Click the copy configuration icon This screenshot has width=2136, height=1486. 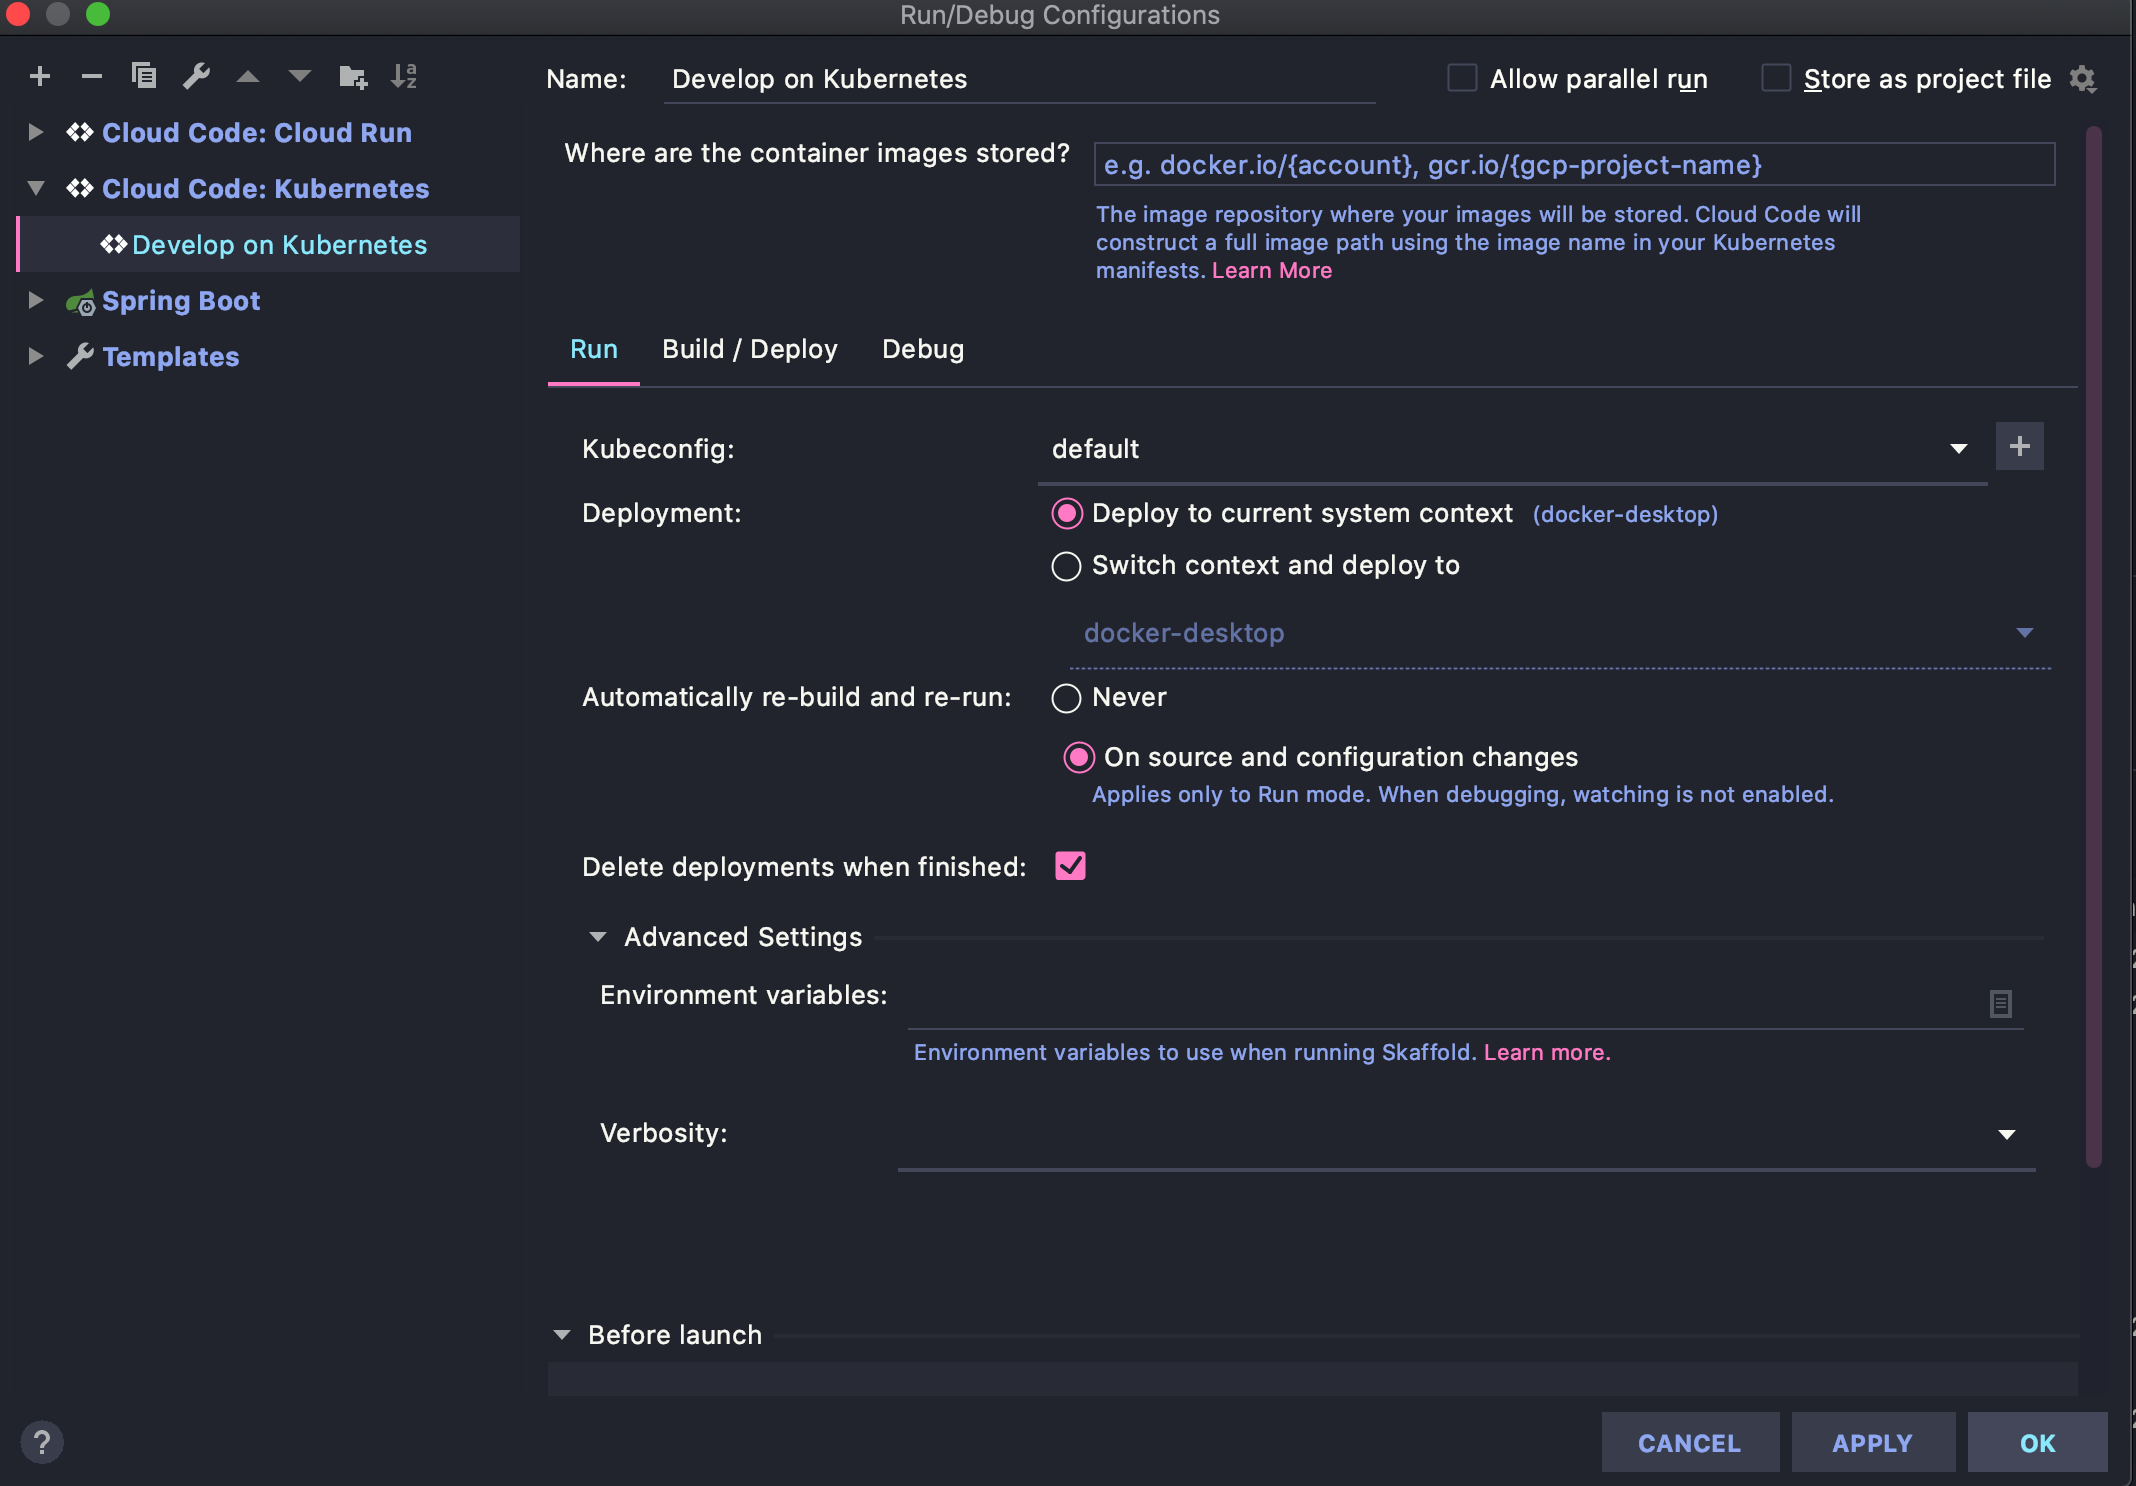[144, 76]
